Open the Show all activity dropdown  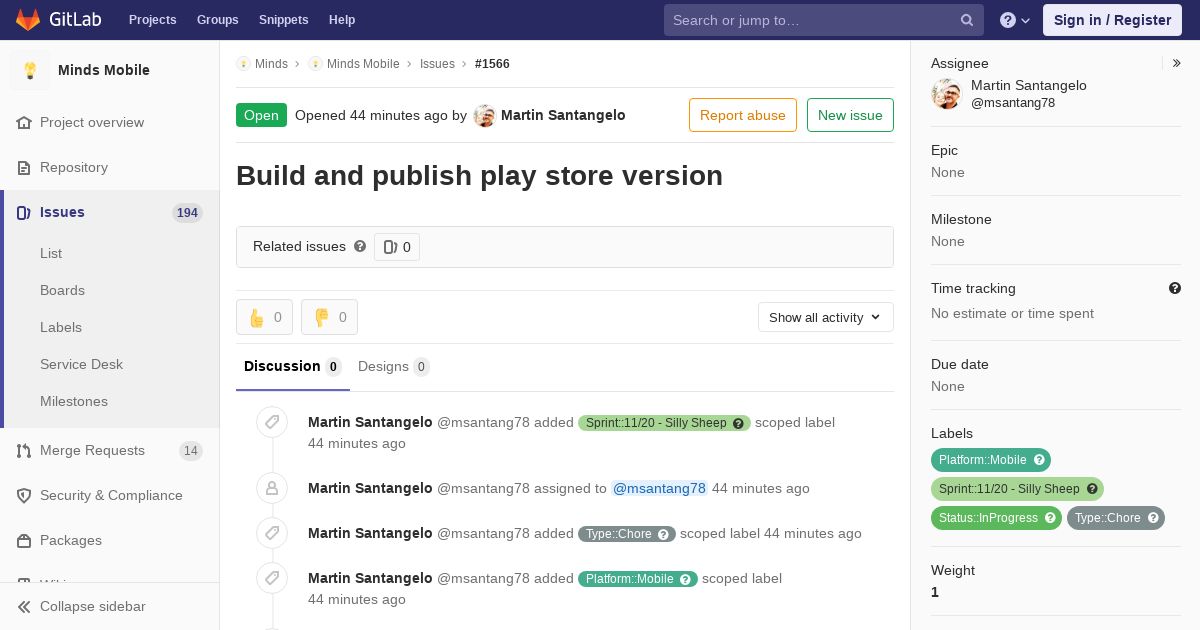coord(826,317)
